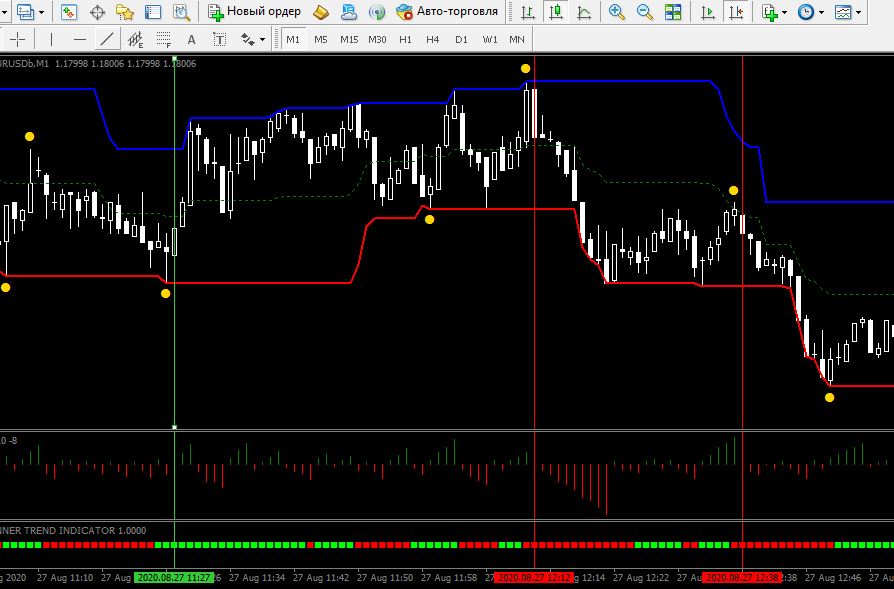
Task: Switch chart to candlestick mode
Action: tap(556, 11)
